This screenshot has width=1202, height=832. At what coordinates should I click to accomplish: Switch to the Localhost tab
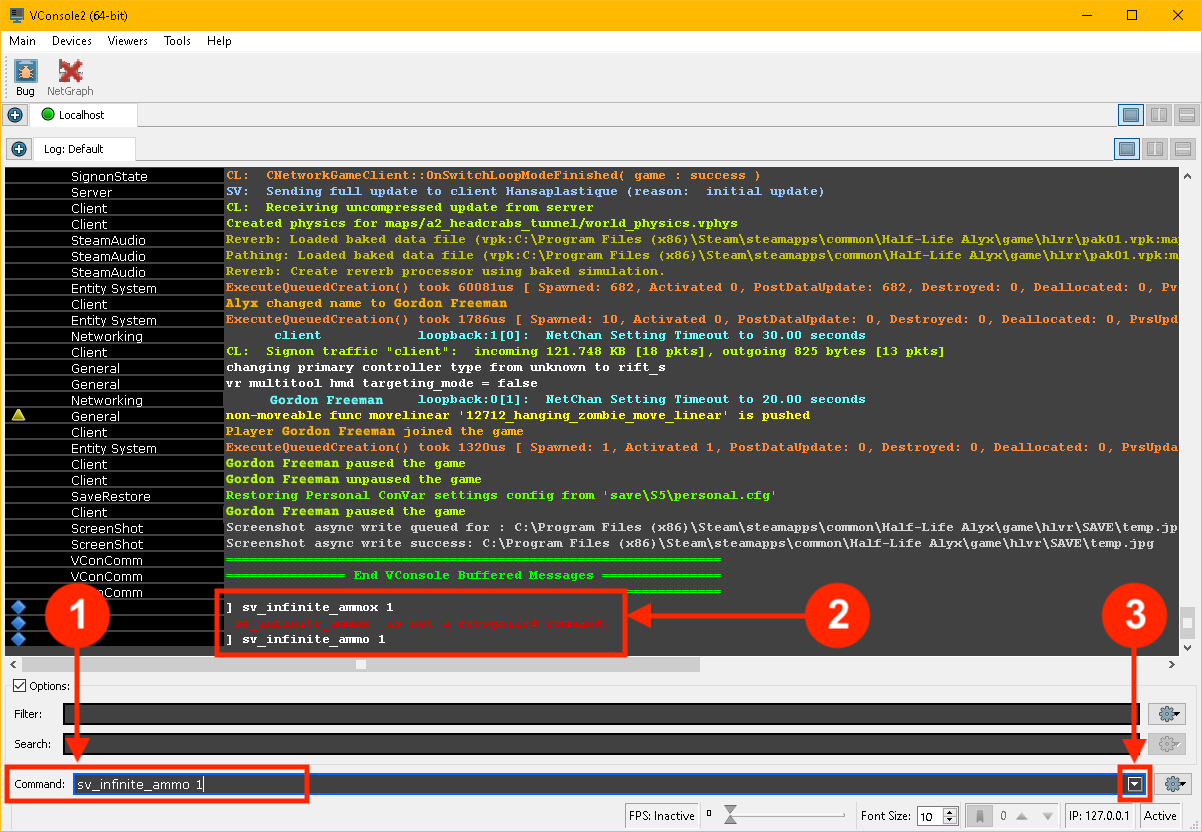(82, 115)
